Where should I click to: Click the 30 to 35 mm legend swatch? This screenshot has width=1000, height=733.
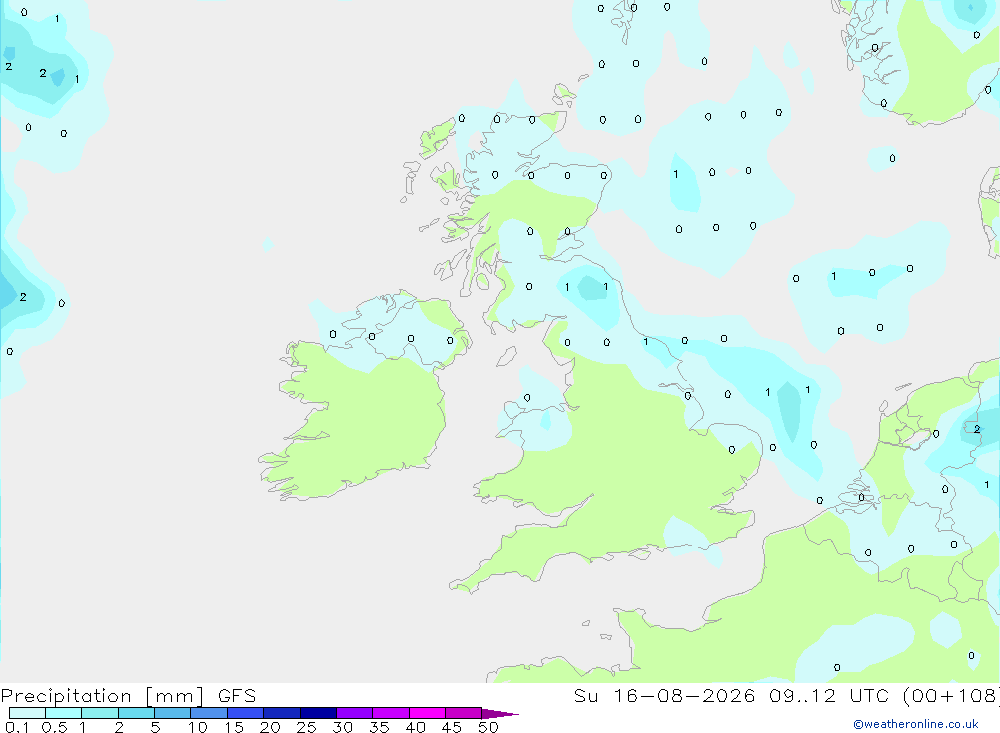[355, 713]
